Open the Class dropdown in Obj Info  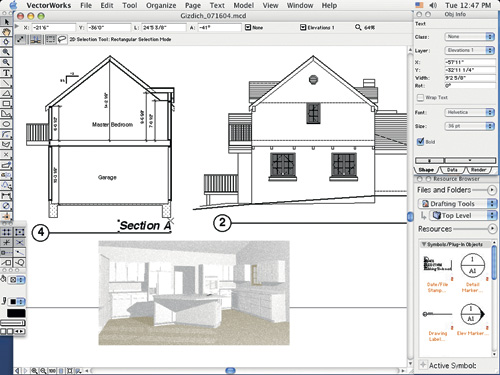click(x=470, y=37)
